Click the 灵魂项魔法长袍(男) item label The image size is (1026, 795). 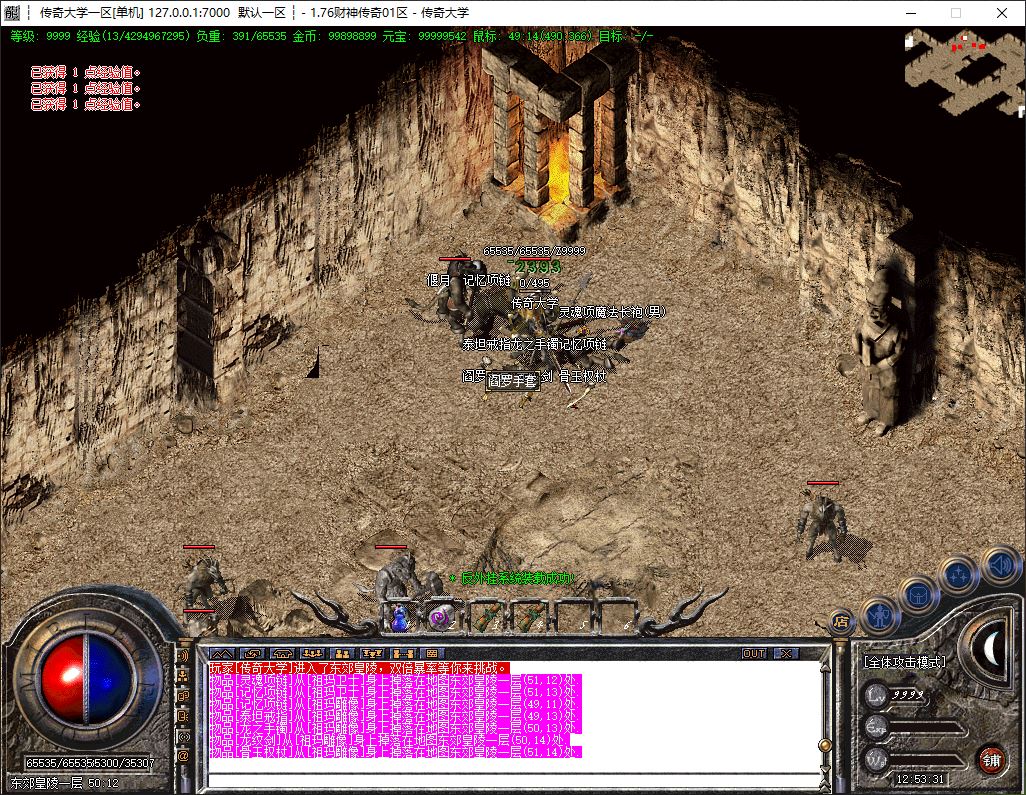pos(612,312)
